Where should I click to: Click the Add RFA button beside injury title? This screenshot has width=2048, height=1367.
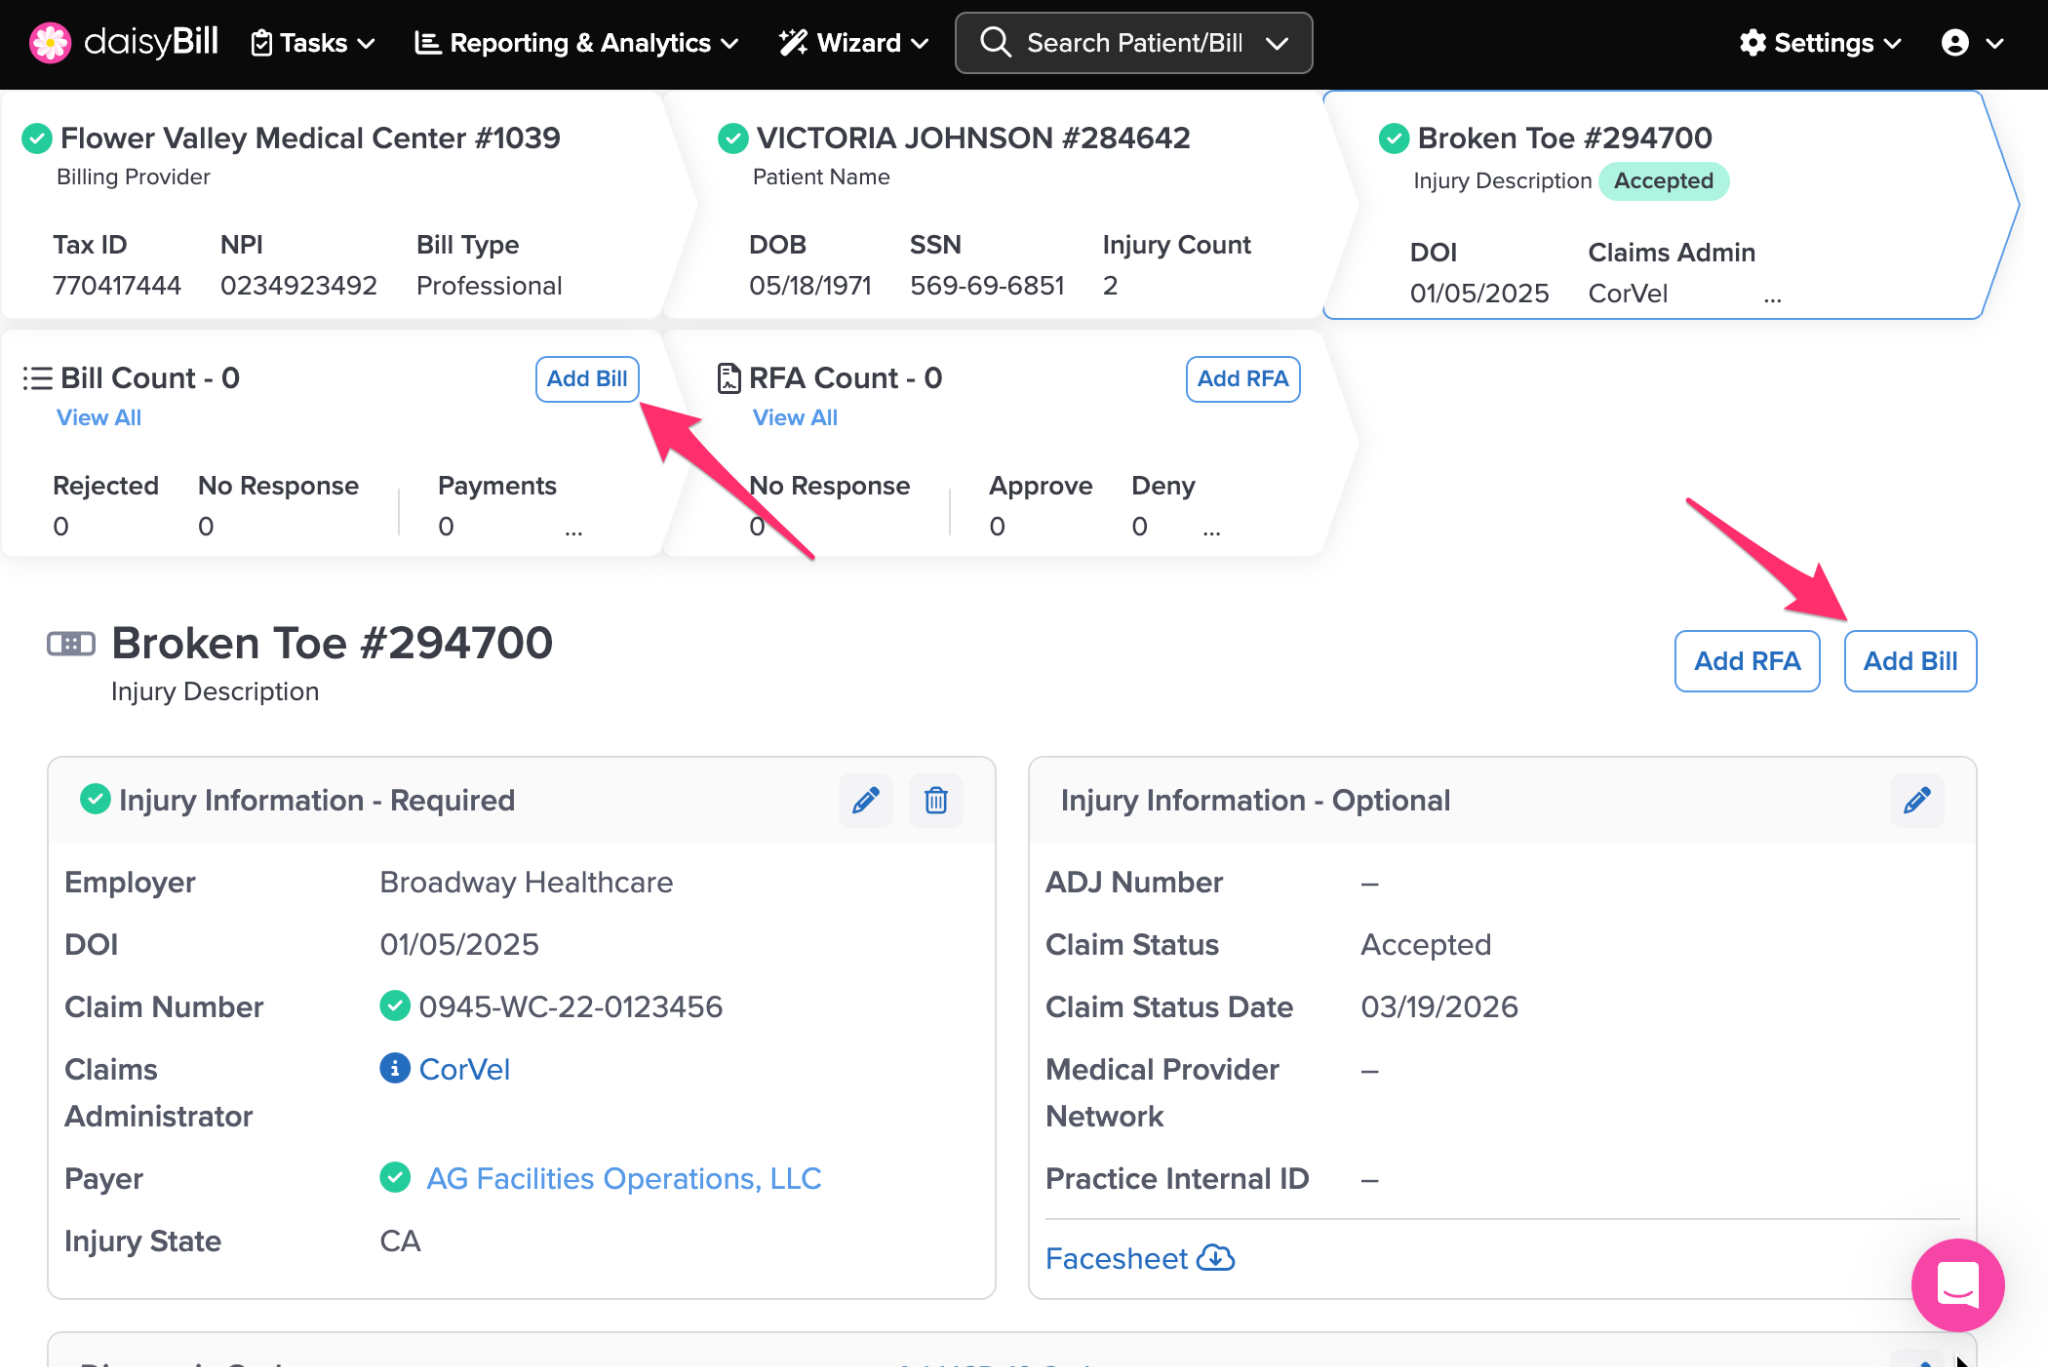(x=1746, y=661)
